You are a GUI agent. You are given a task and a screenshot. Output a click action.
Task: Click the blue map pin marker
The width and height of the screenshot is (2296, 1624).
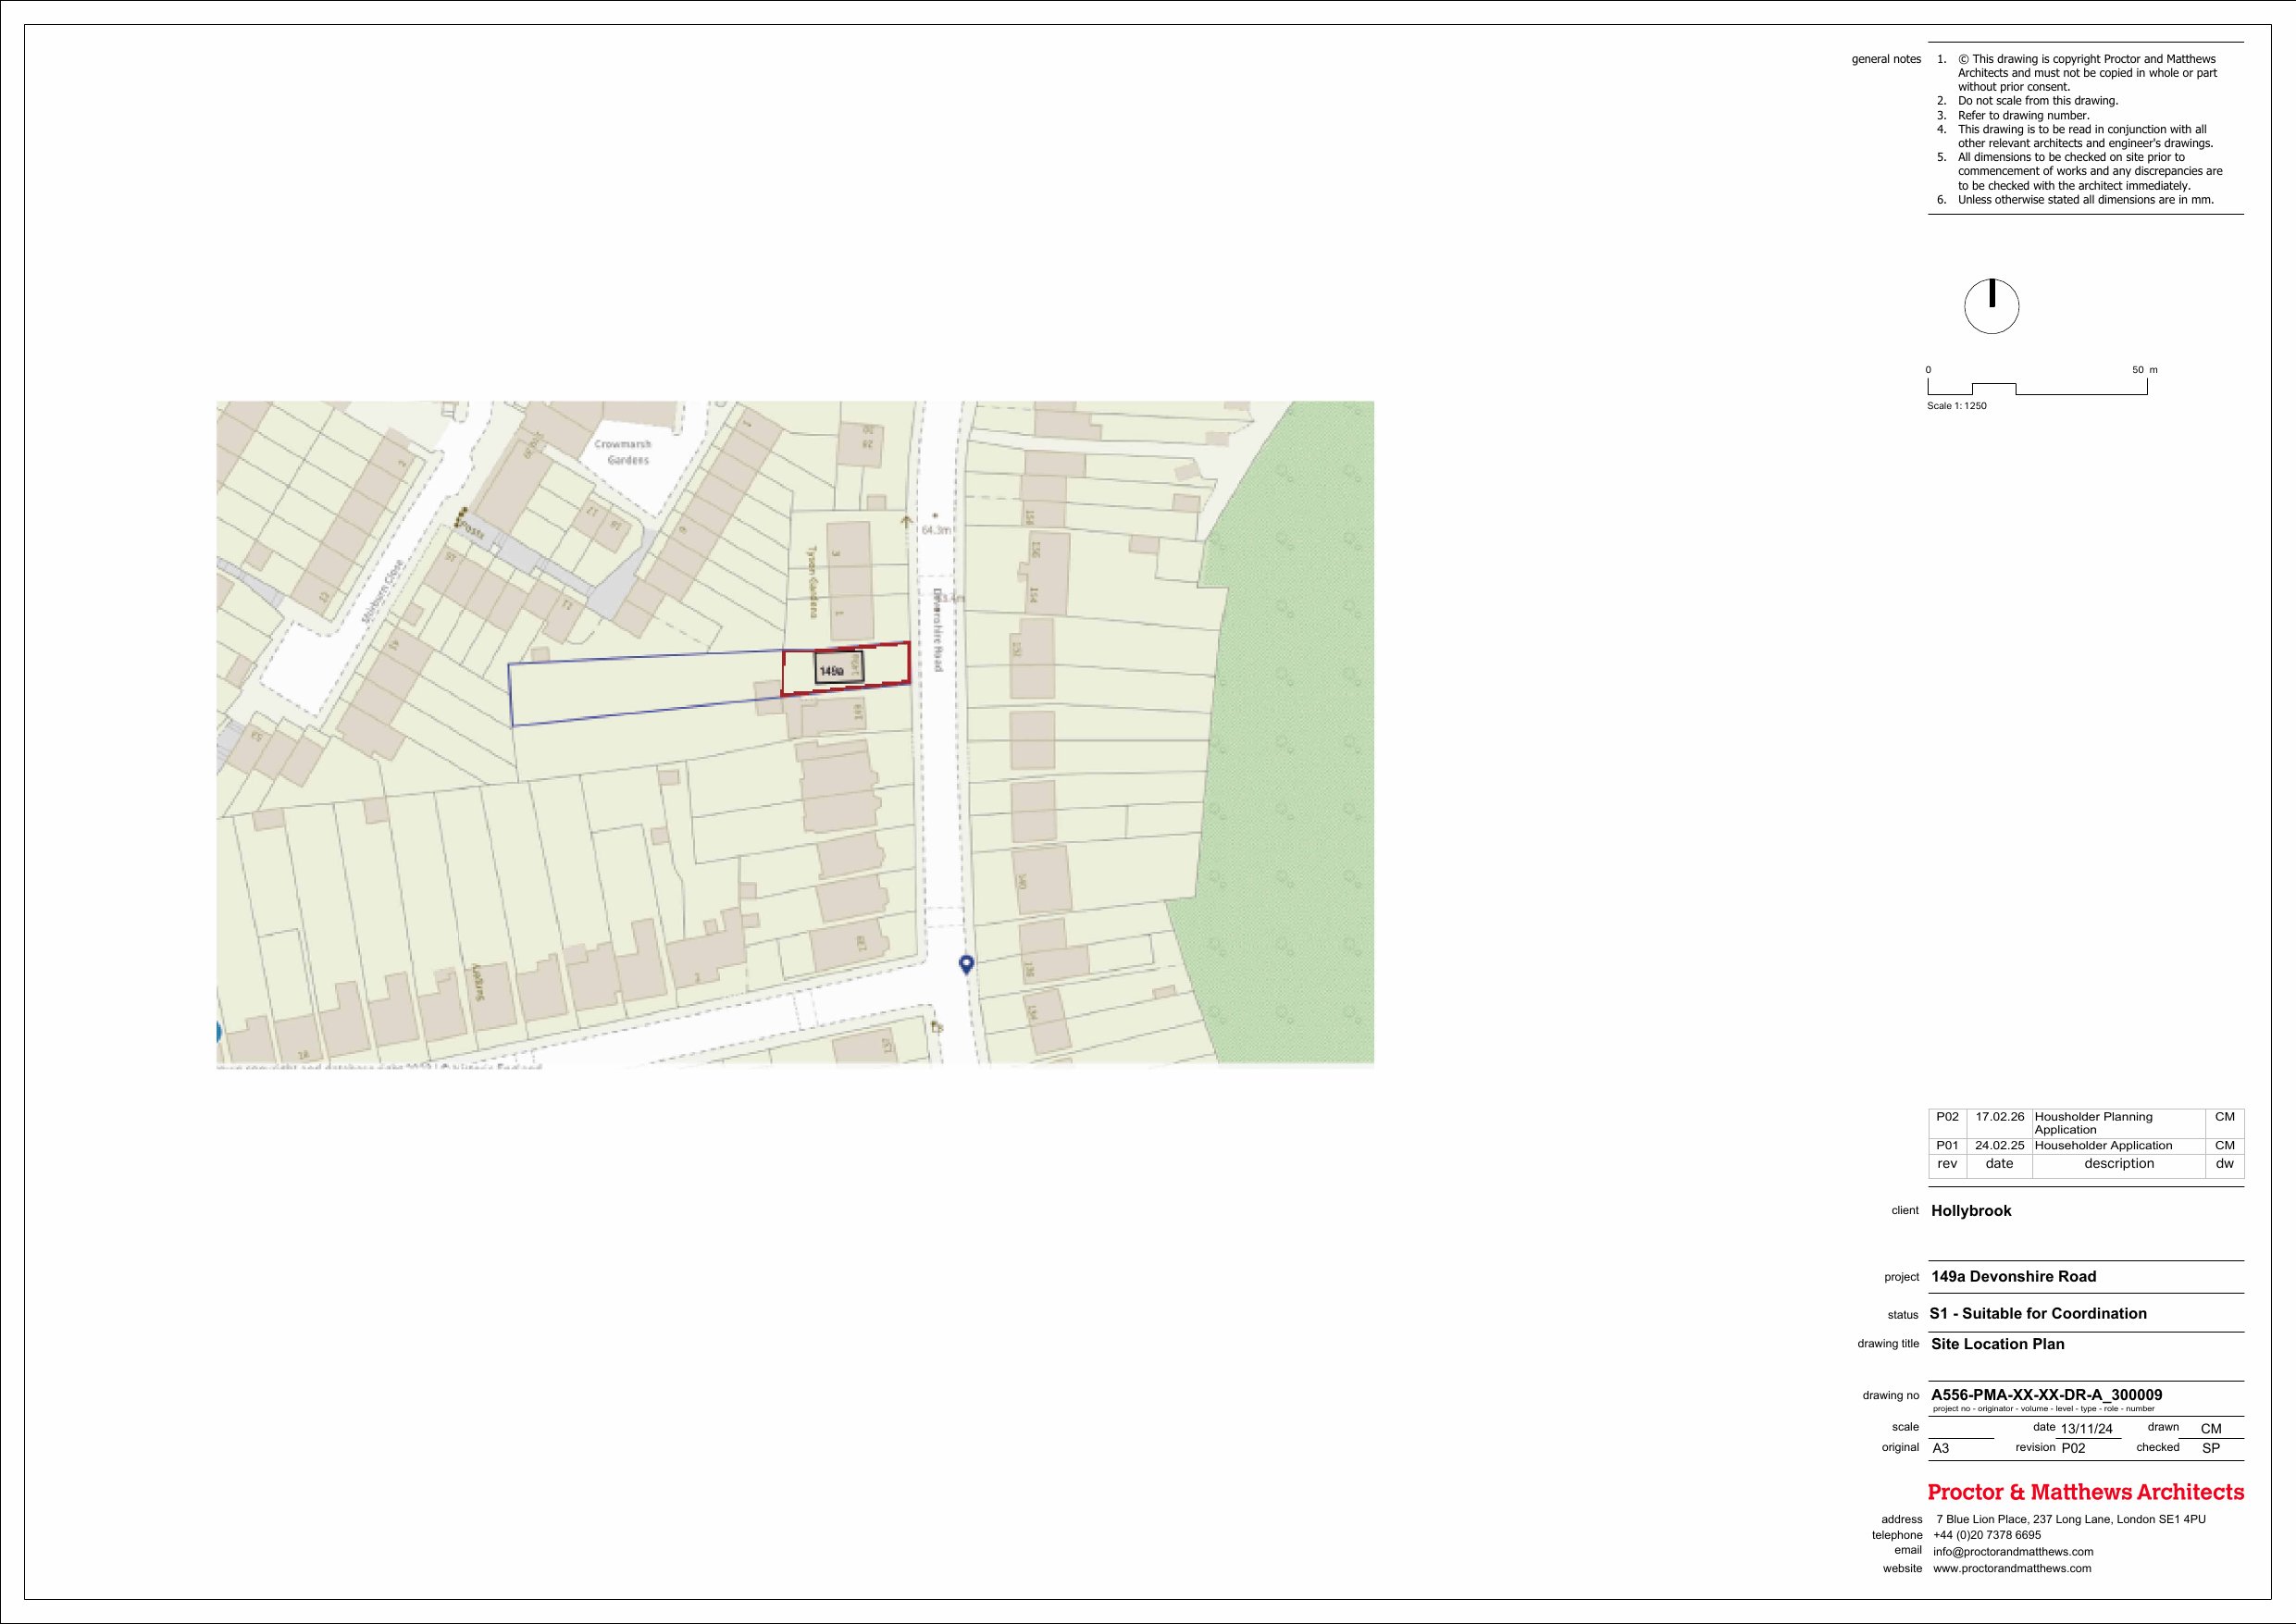pyautogui.click(x=966, y=964)
